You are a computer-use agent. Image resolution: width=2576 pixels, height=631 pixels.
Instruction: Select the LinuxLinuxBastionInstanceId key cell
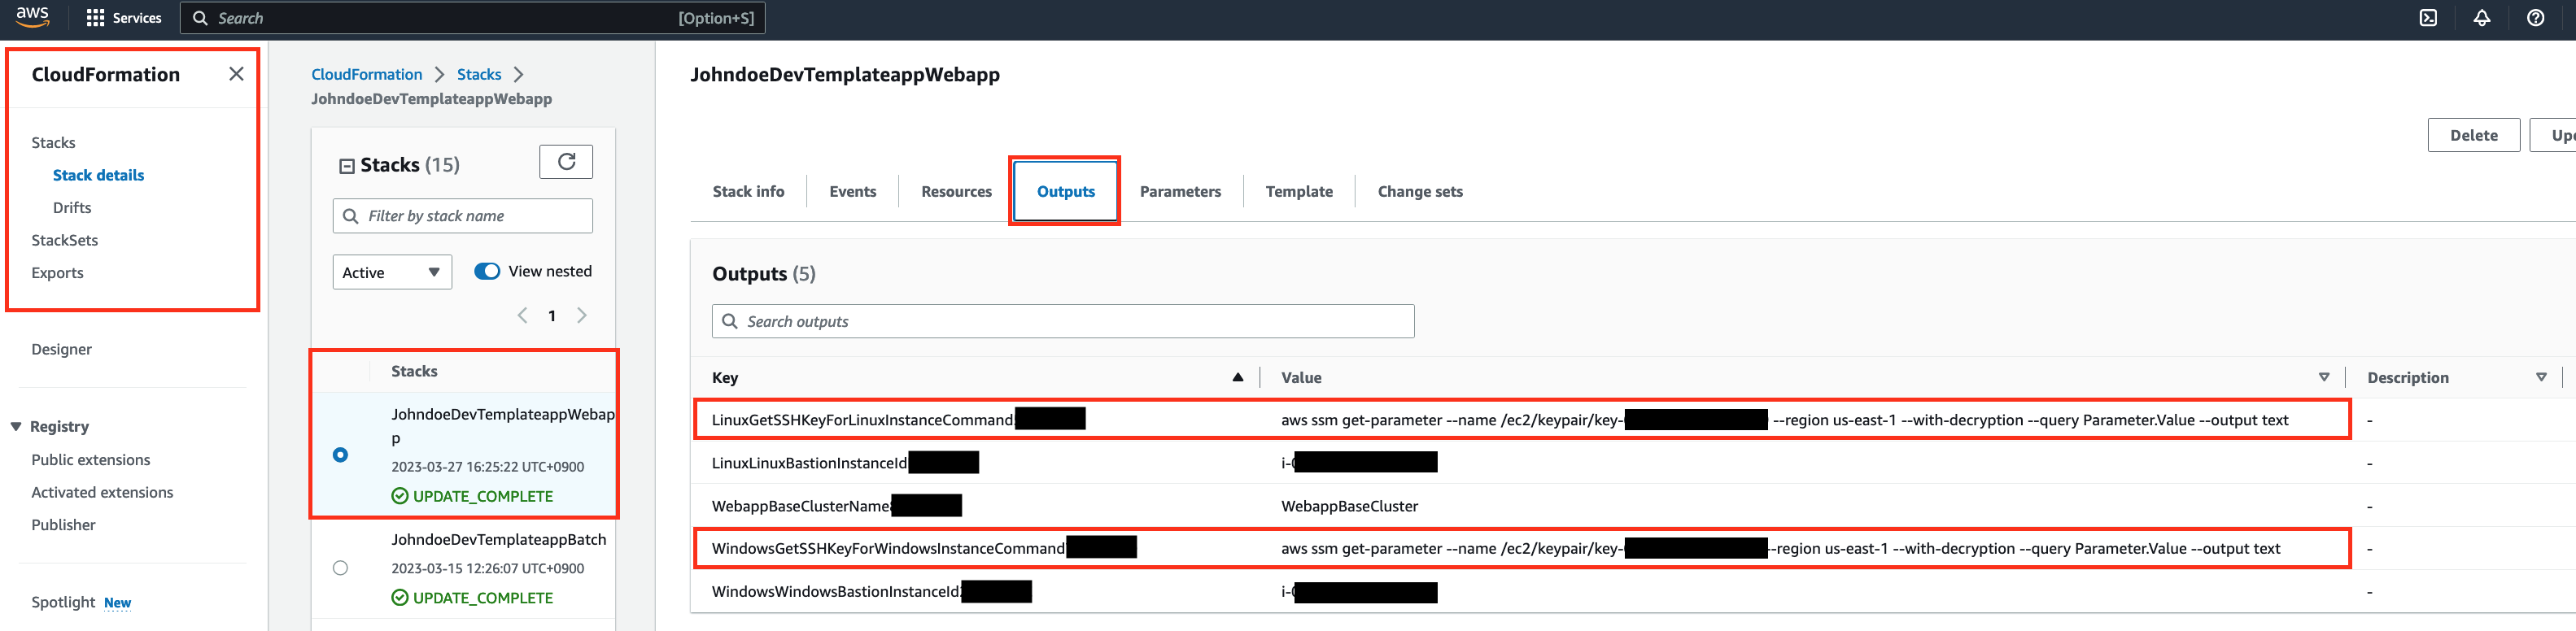pyautogui.click(x=809, y=463)
